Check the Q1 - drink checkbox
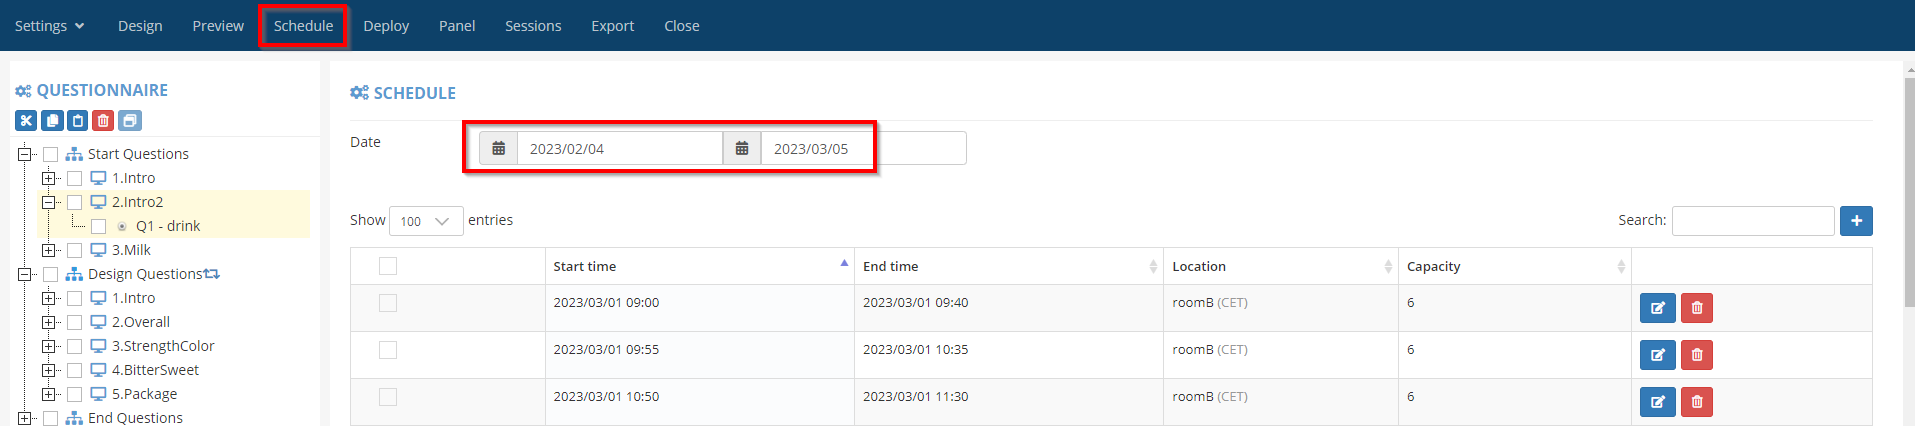This screenshot has width=1915, height=426. [x=98, y=226]
